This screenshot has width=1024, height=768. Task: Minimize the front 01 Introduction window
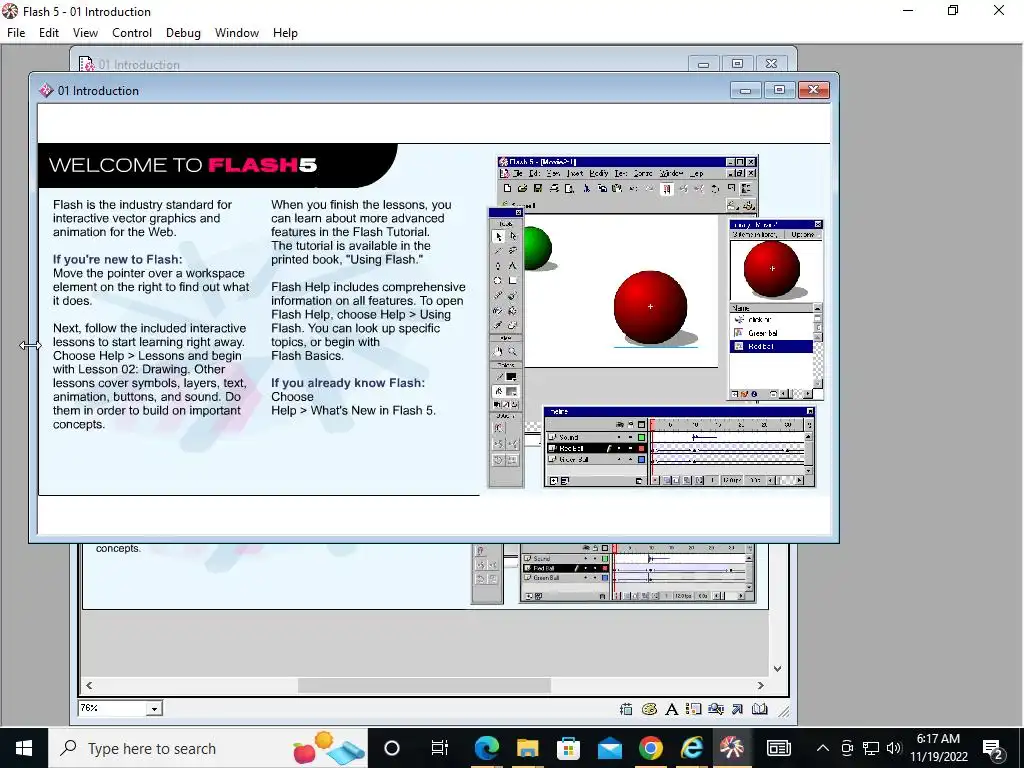745,89
